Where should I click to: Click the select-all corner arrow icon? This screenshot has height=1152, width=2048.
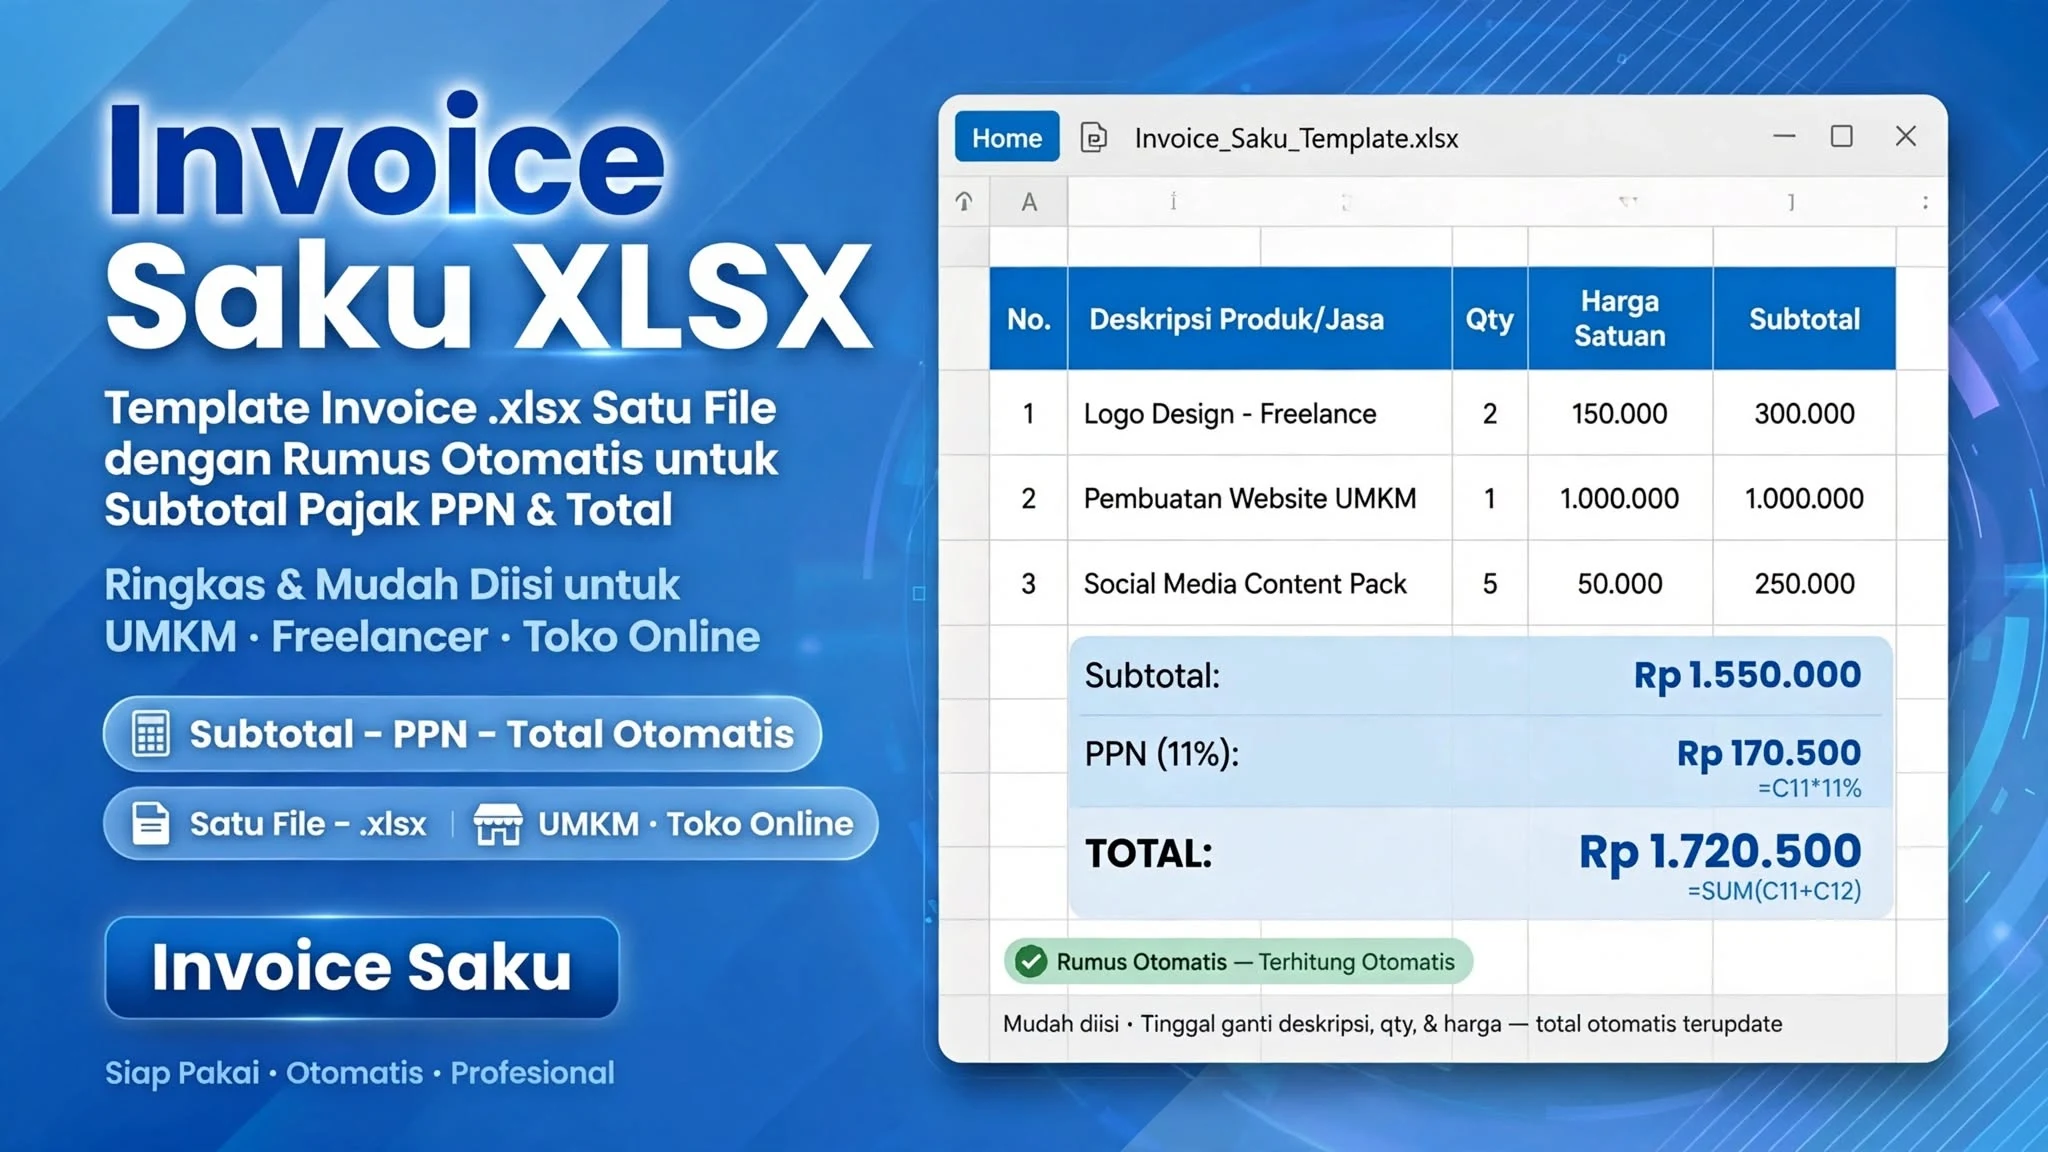[x=964, y=202]
